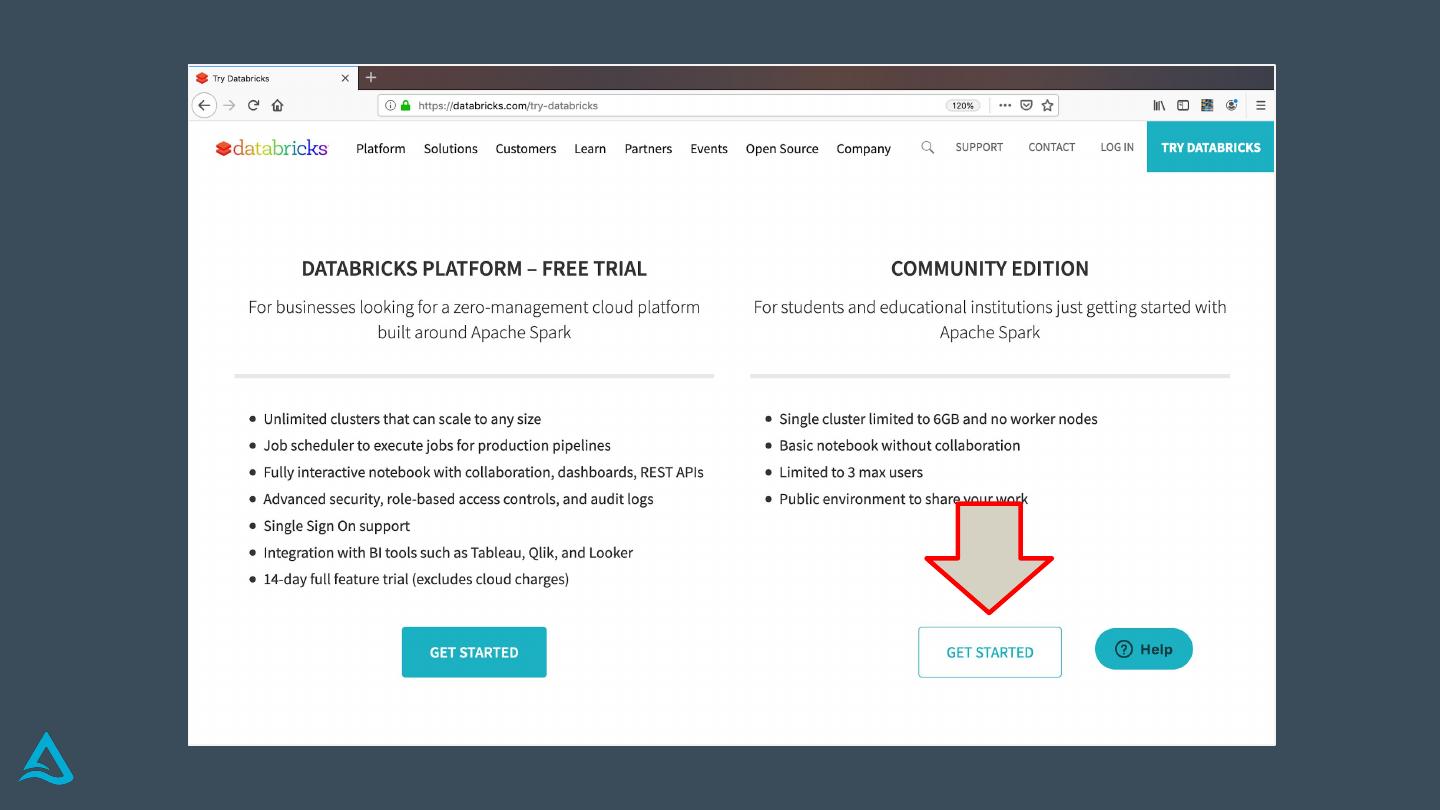
Task: Click '14-day full feature trial' bullet
Action: tap(416, 579)
